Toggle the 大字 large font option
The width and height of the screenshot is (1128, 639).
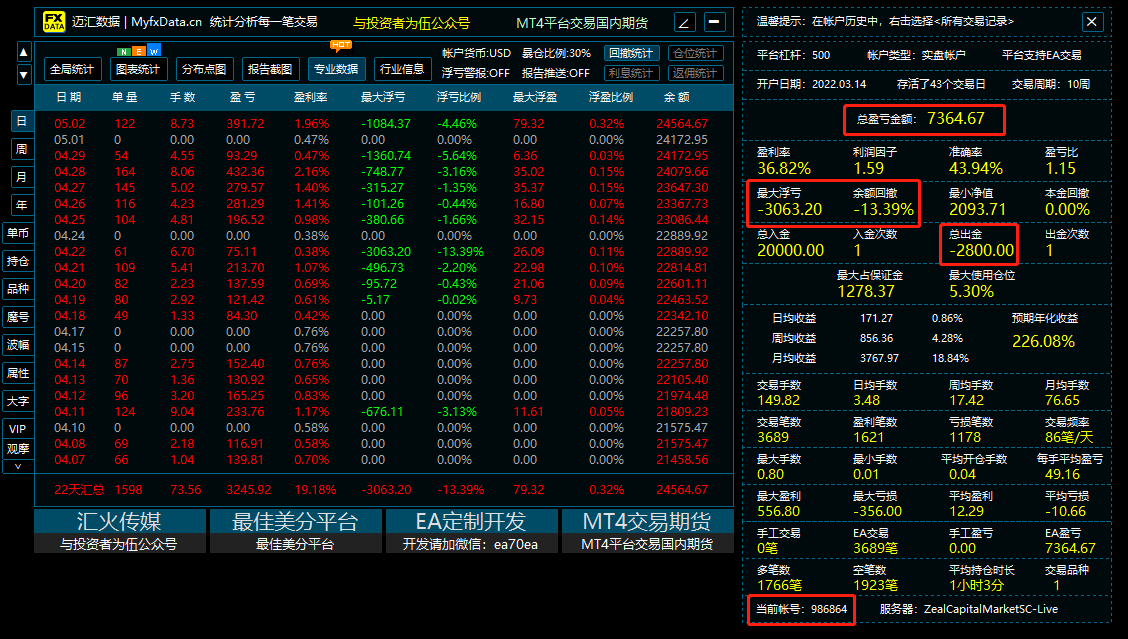pyautogui.click(x=18, y=401)
